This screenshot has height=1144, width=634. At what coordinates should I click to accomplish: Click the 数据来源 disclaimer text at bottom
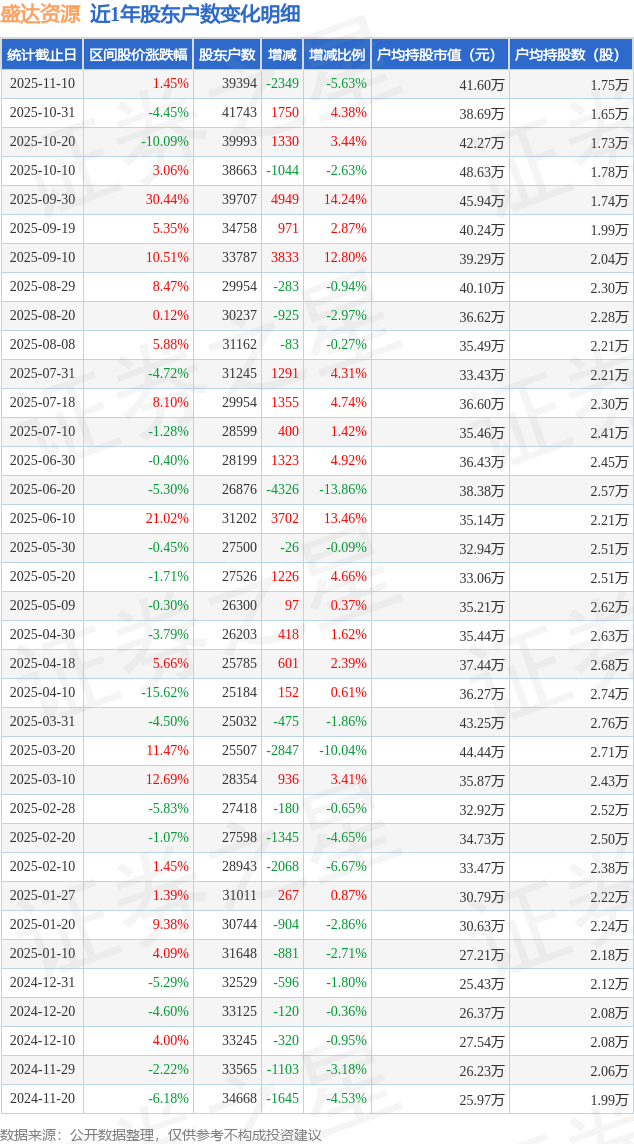coord(161,1134)
